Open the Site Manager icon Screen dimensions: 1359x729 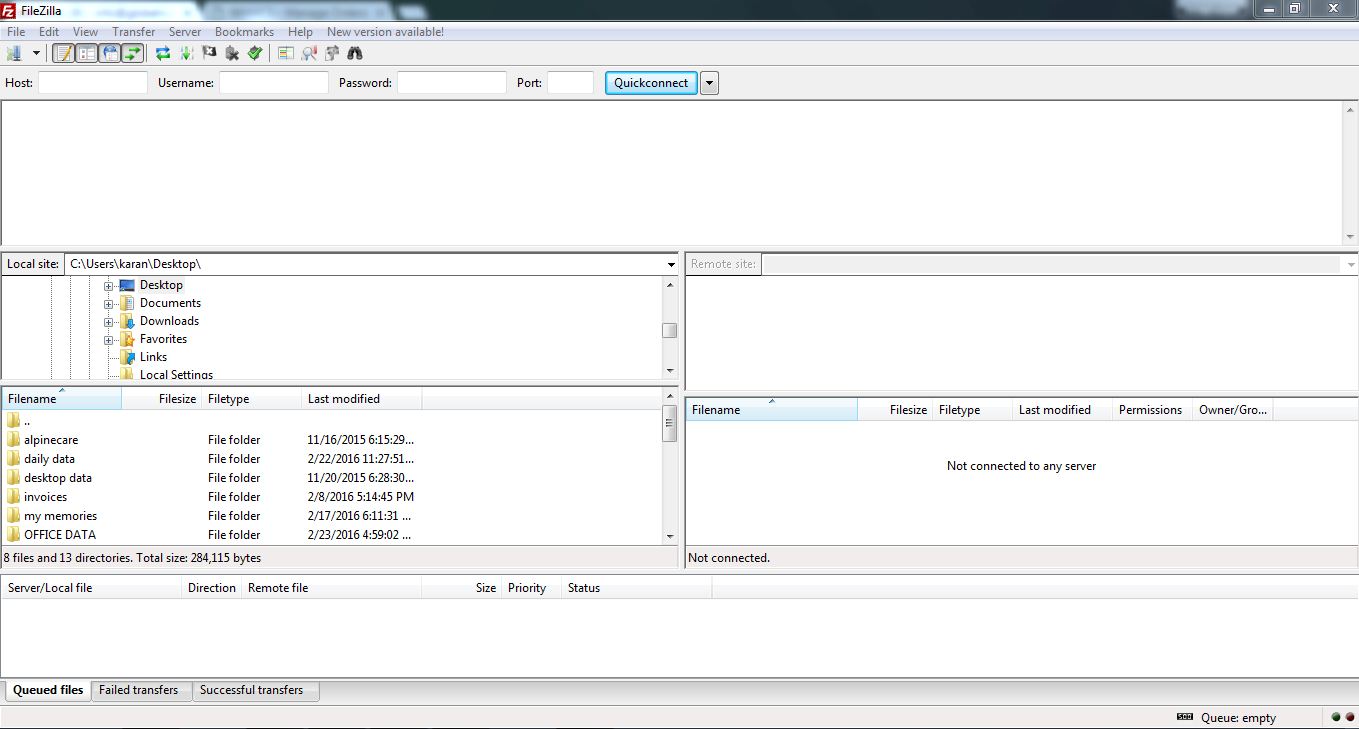14,53
